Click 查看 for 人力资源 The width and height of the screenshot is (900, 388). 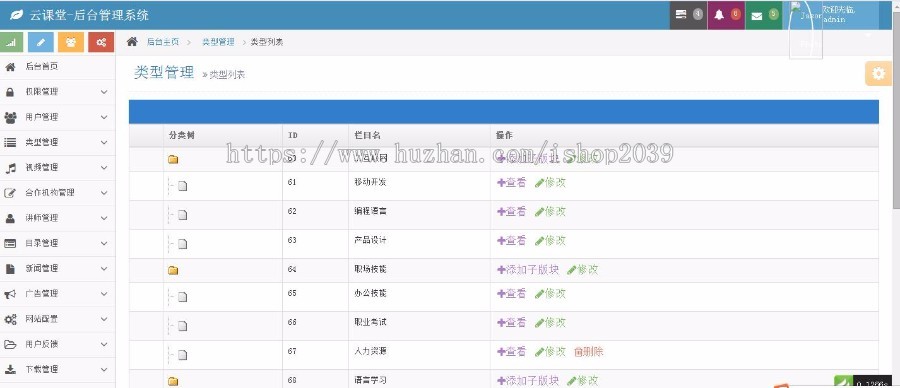pyautogui.click(x=511, y=352)
